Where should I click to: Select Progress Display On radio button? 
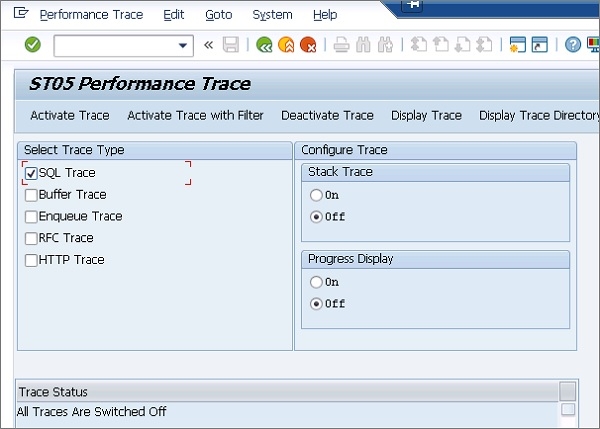(316, 282)
